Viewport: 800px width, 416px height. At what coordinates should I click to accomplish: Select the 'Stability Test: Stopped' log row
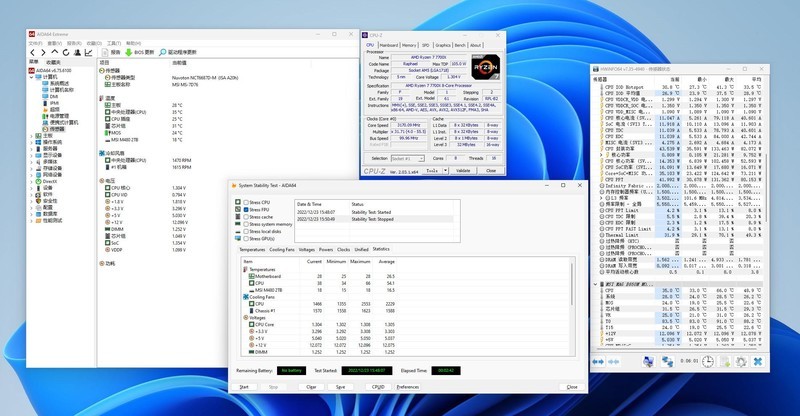pyautogui.click(x=374, y=219)
